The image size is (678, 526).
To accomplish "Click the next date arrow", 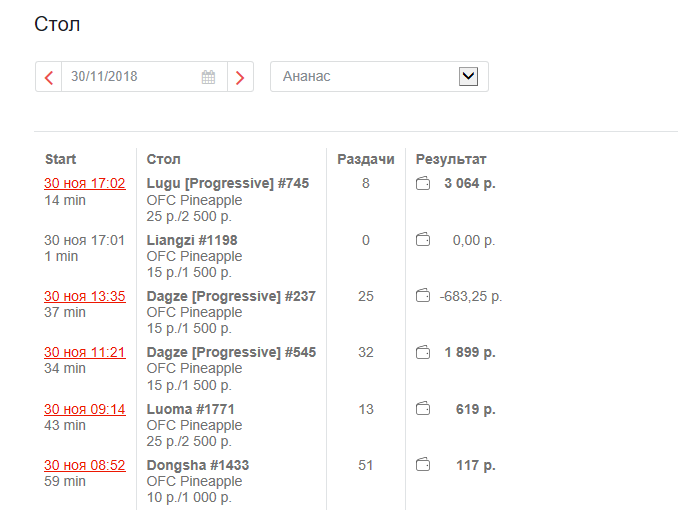I will [240, 77].
